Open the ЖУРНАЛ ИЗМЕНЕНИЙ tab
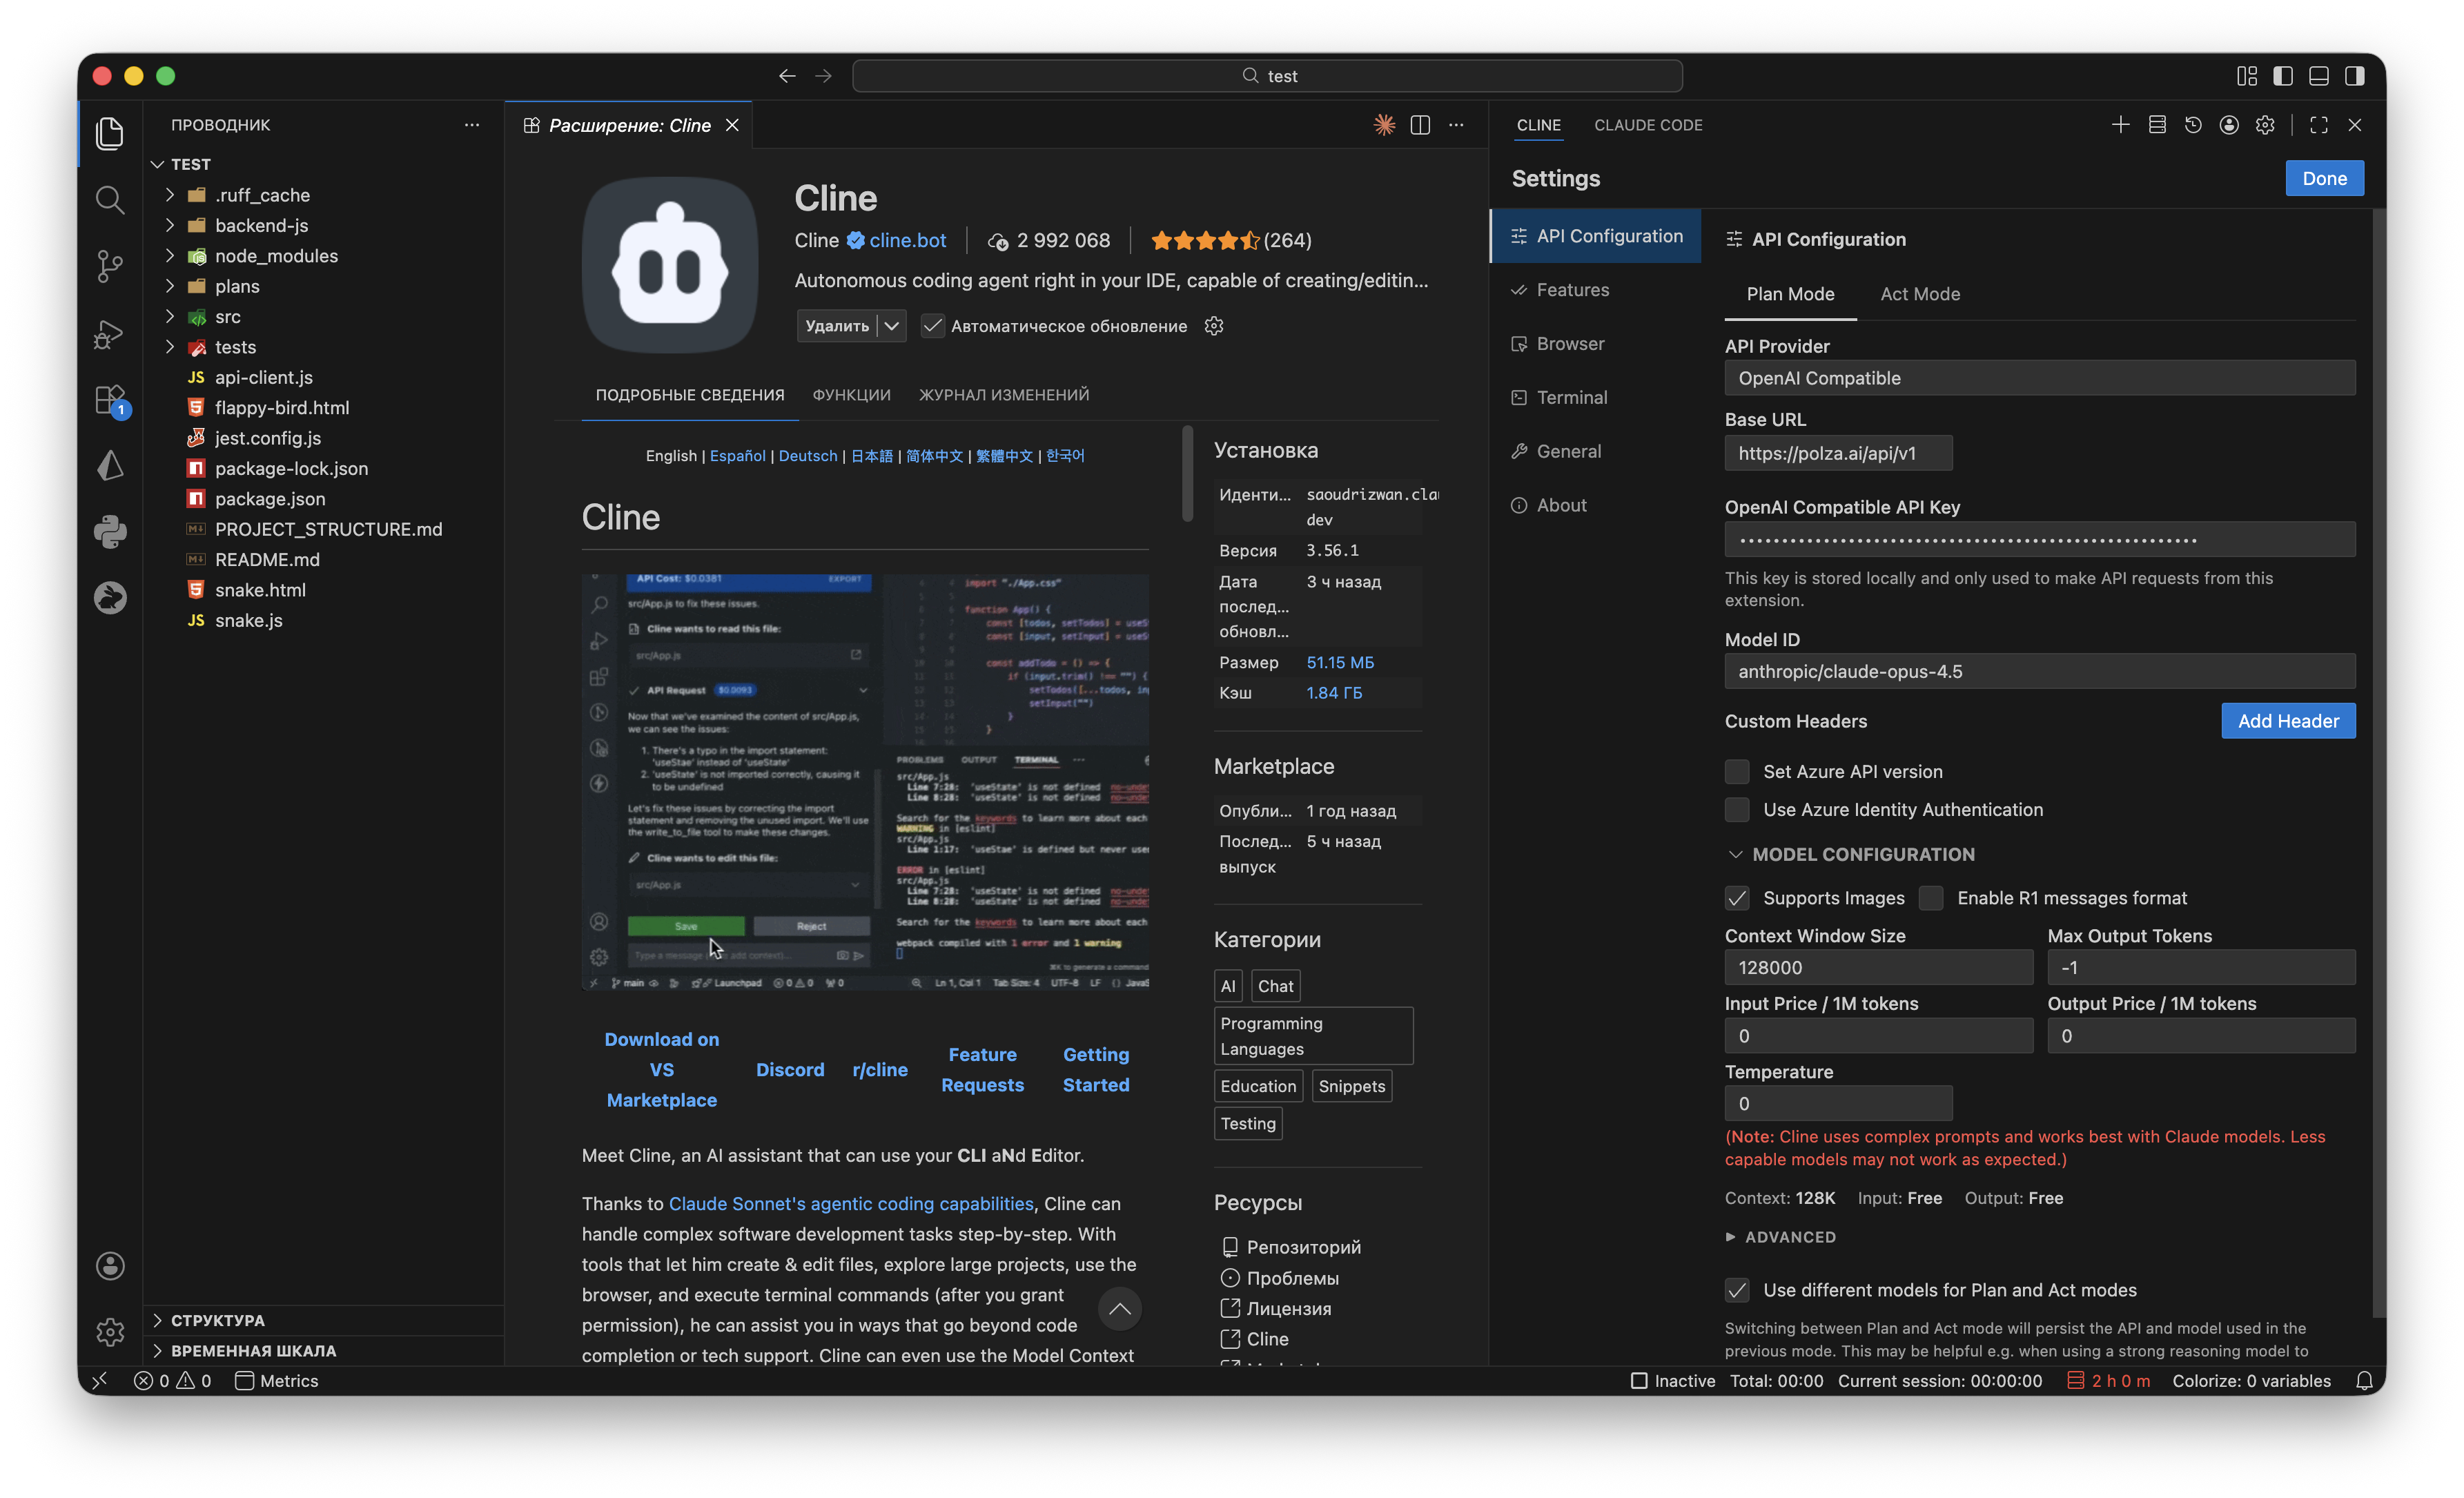 tap(1003, 395)
